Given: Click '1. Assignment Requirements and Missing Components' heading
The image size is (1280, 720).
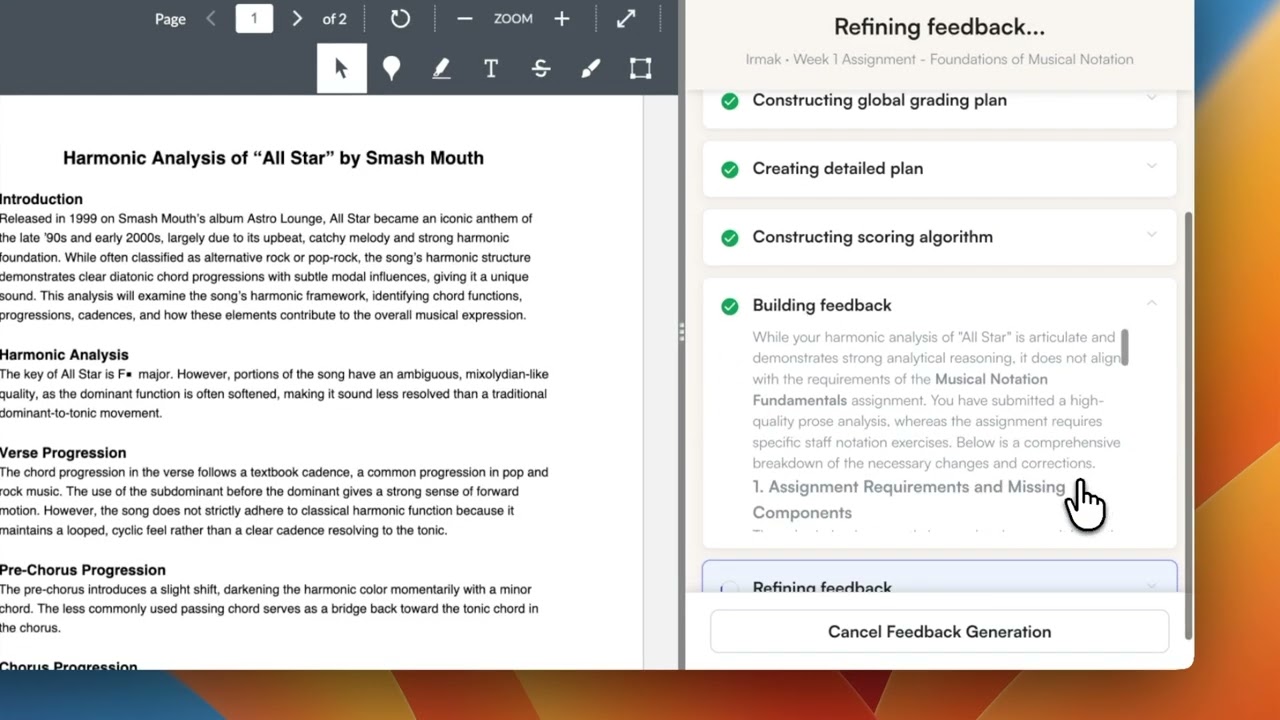Looking at the screenshot, I should click(x=909, y=499).
